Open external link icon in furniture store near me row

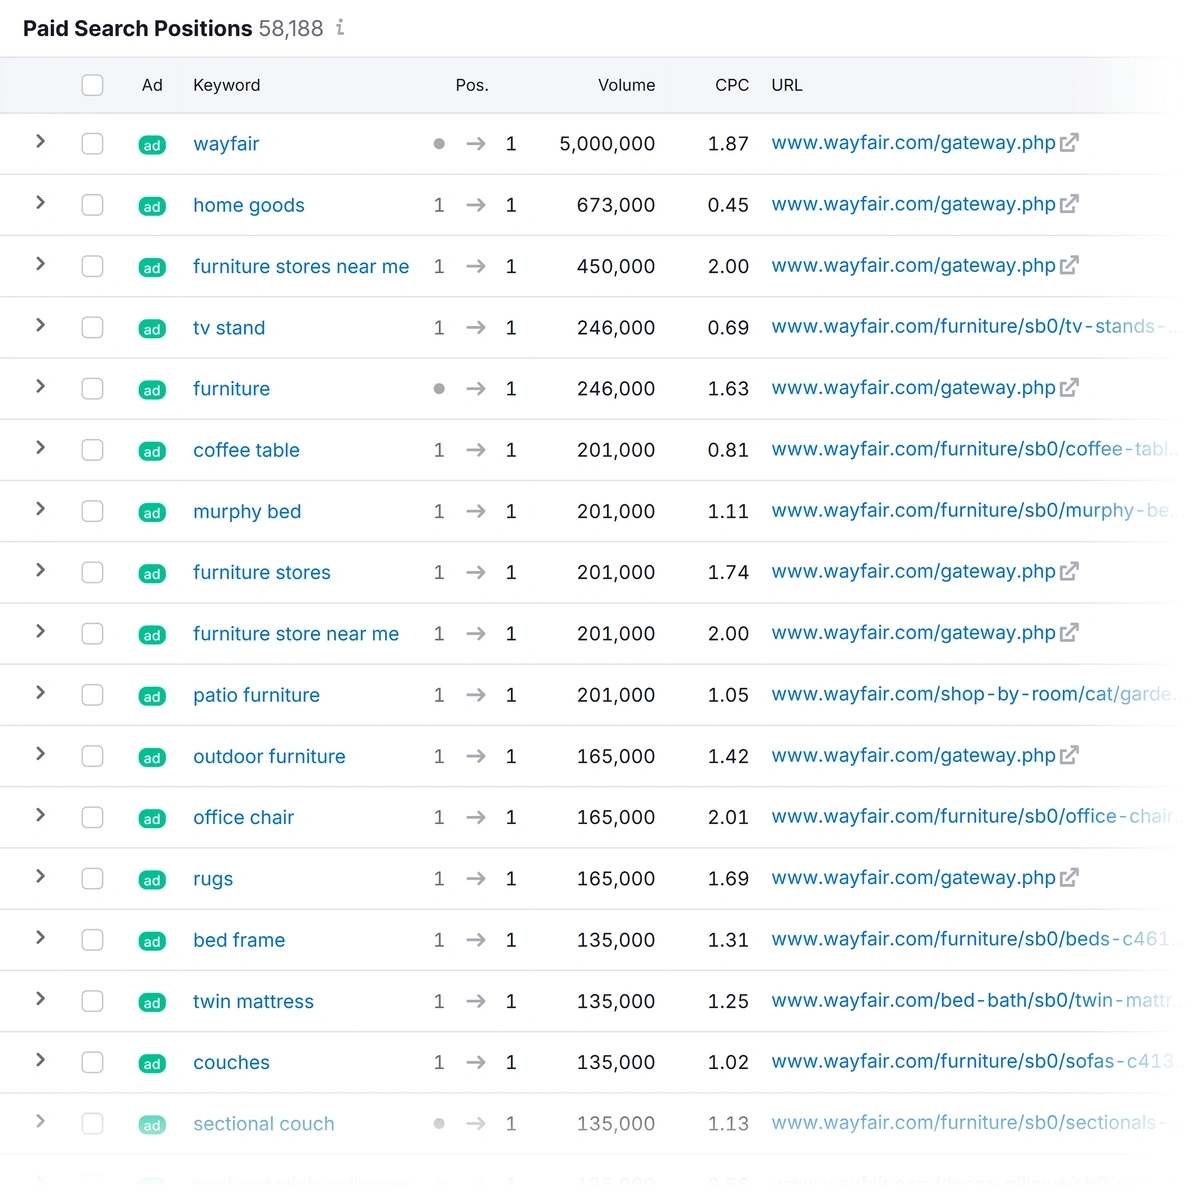pos(1069,632)
